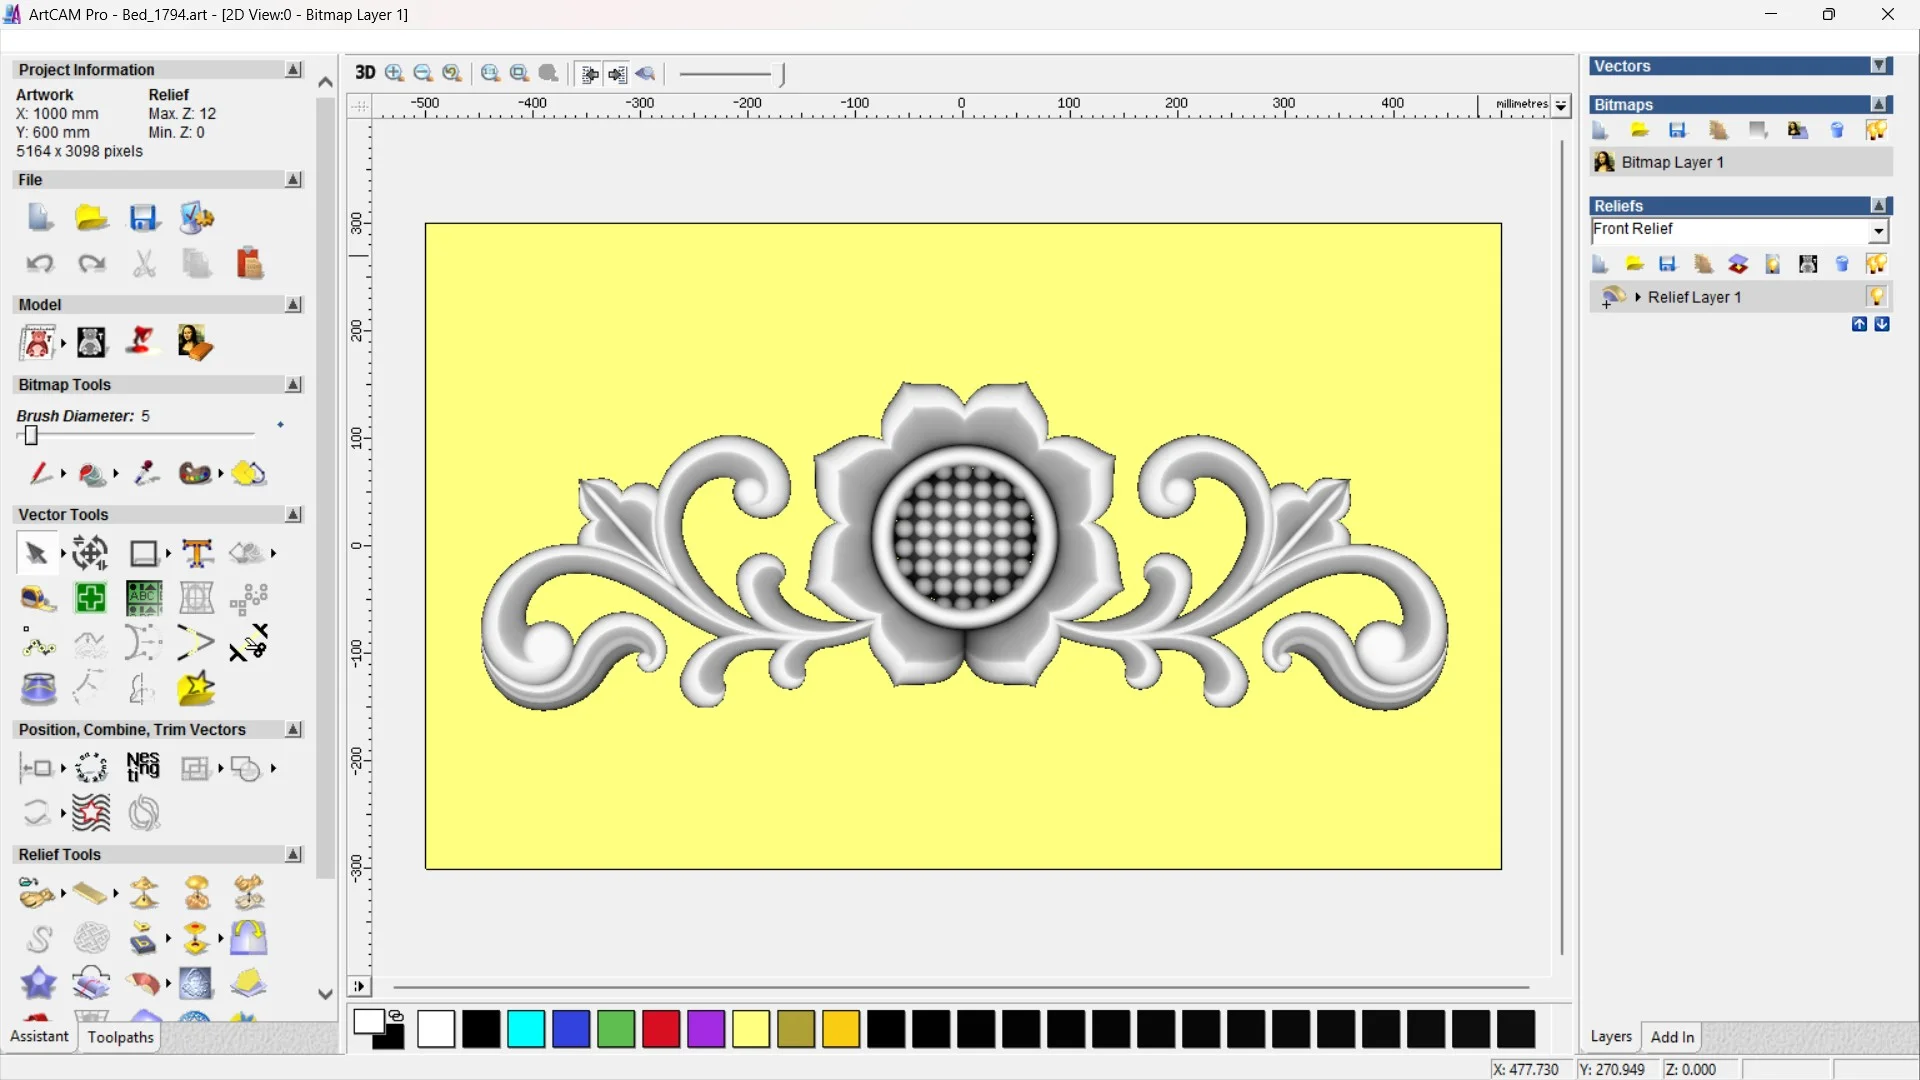This screenshot has width=1920, height=1080.
Task: Pick the cyan colour swatch
Action: pyautogui.click(x=526, y=1029)
